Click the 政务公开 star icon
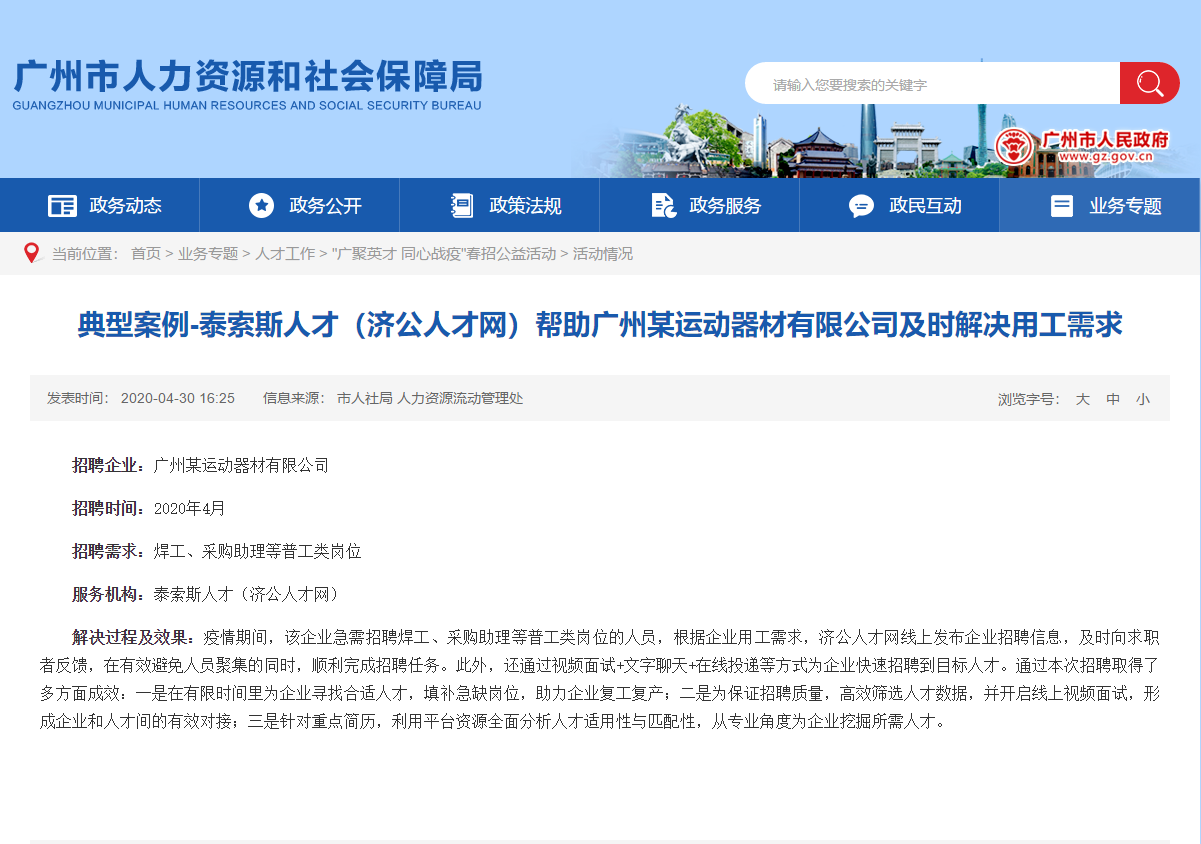 (x=261, y=206)
